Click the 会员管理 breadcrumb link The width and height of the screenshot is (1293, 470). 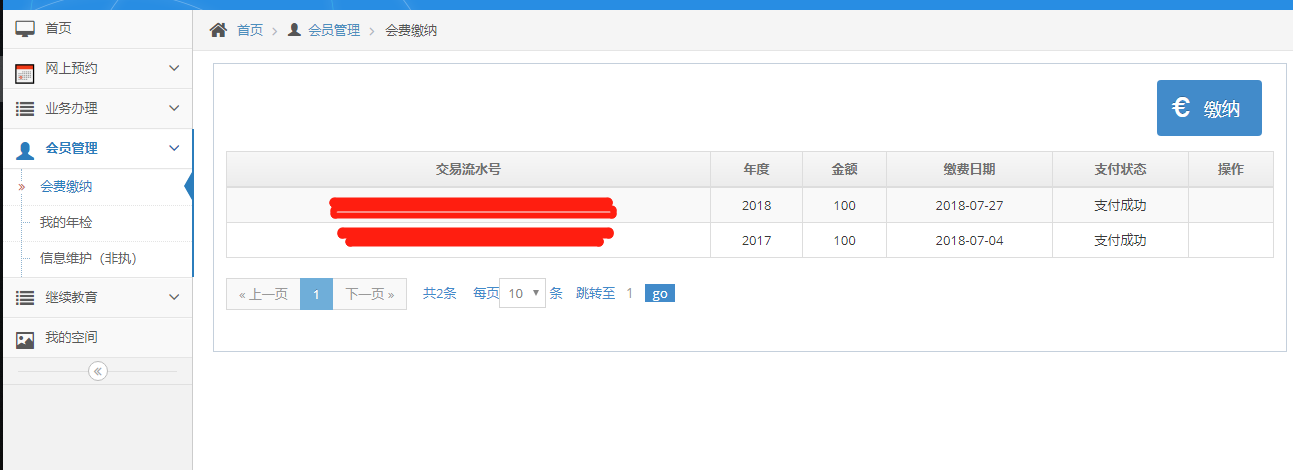pos(334,30)
